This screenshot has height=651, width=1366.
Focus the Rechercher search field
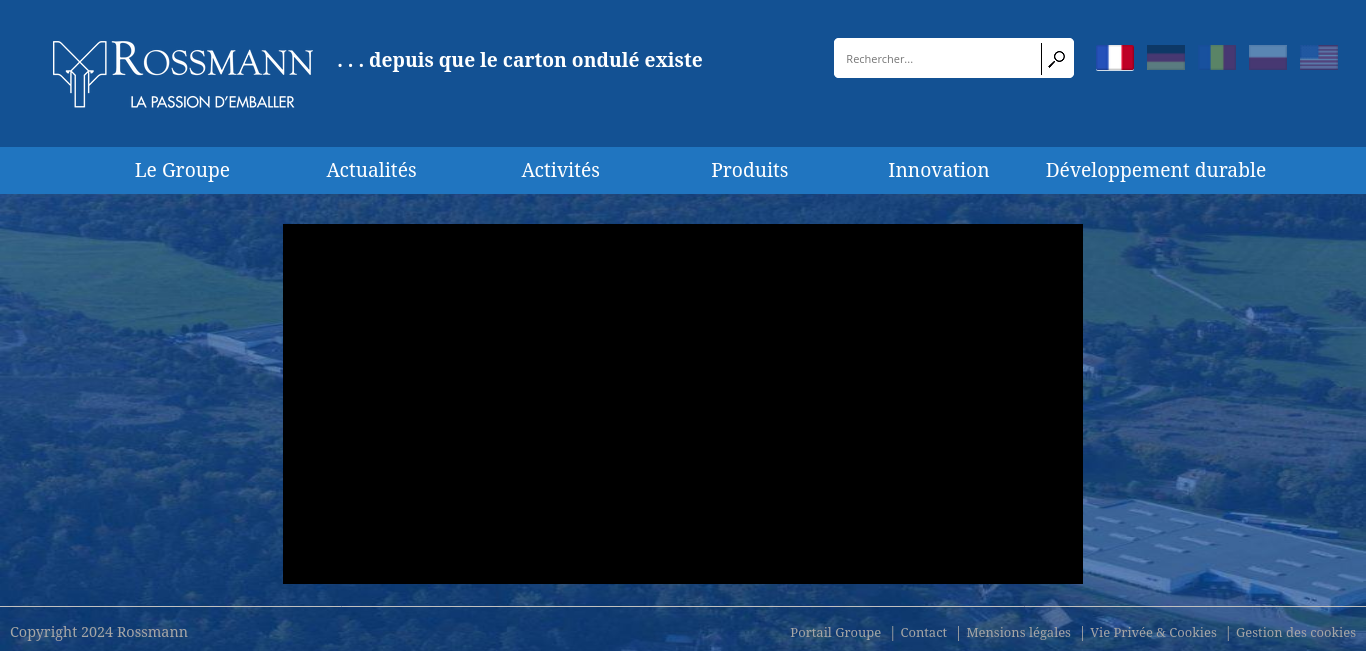pos(938,58)
